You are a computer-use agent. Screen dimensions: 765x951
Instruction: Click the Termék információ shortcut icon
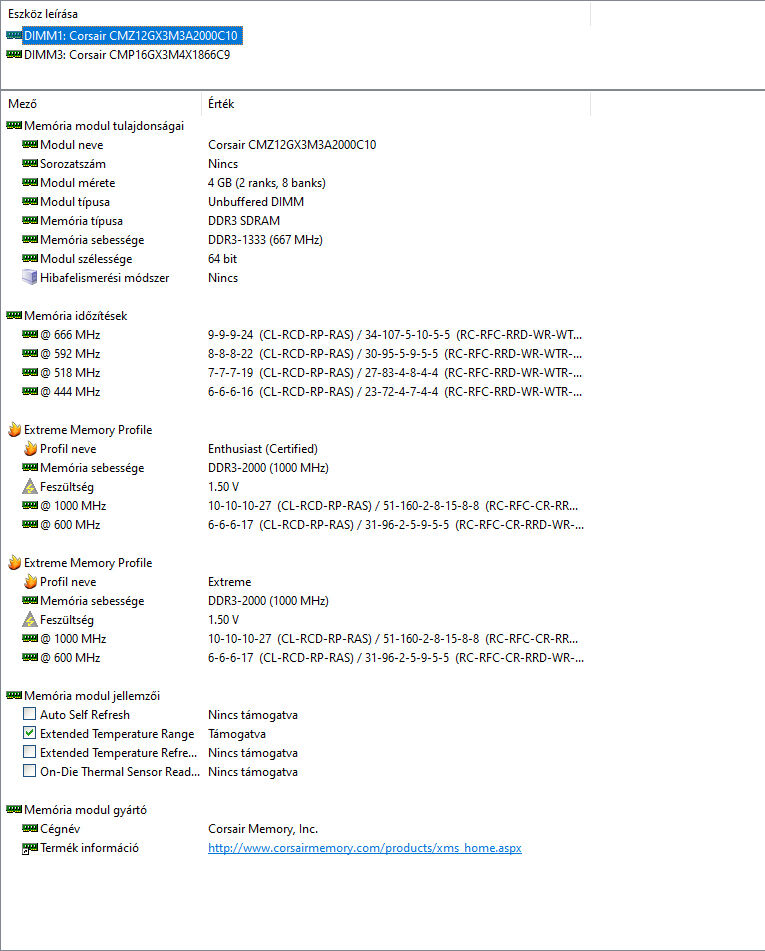(30, 848)
